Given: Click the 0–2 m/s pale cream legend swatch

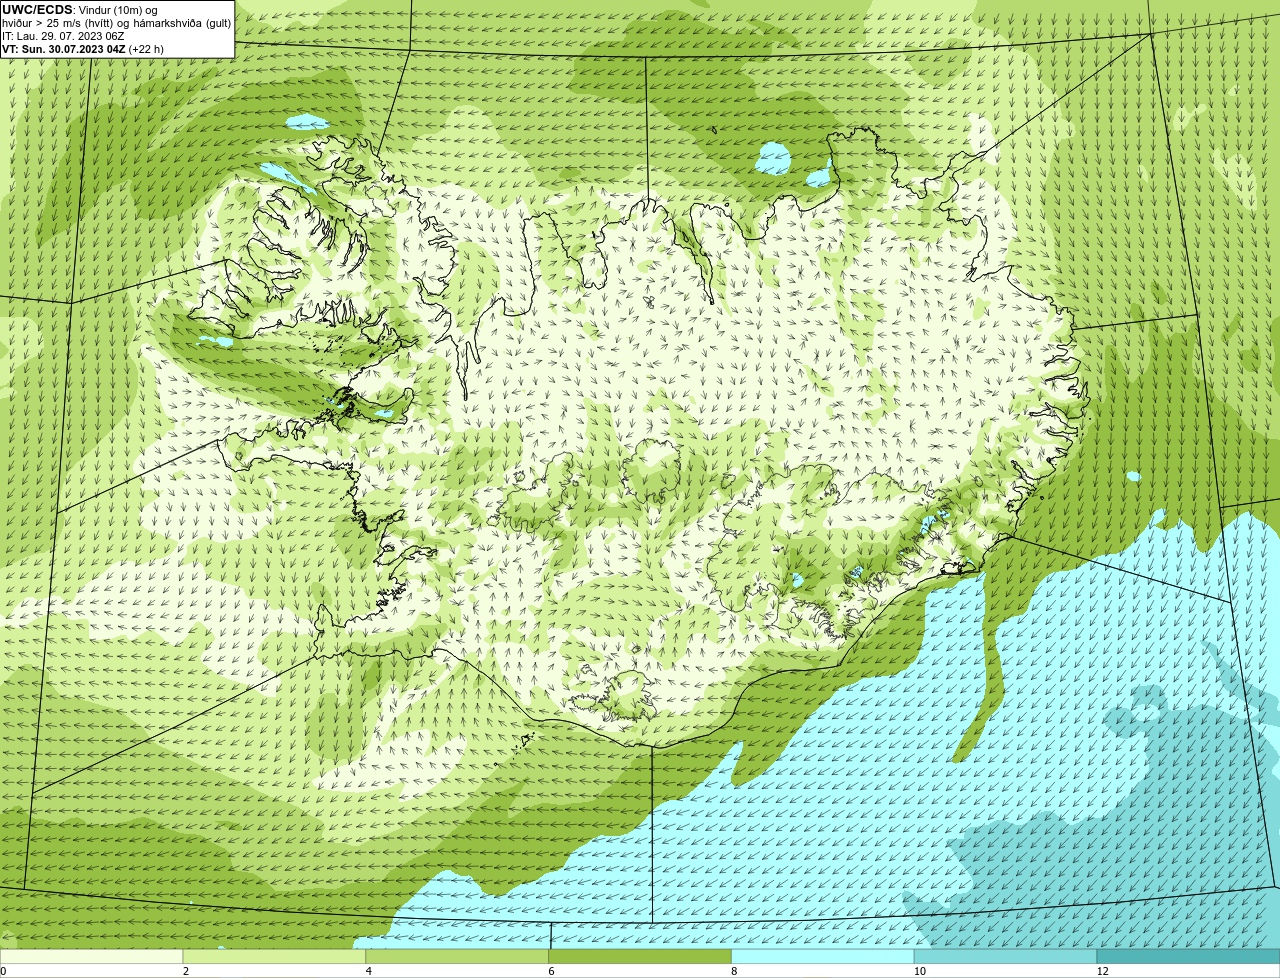Looking at the screenshot, I should [92, 956].
